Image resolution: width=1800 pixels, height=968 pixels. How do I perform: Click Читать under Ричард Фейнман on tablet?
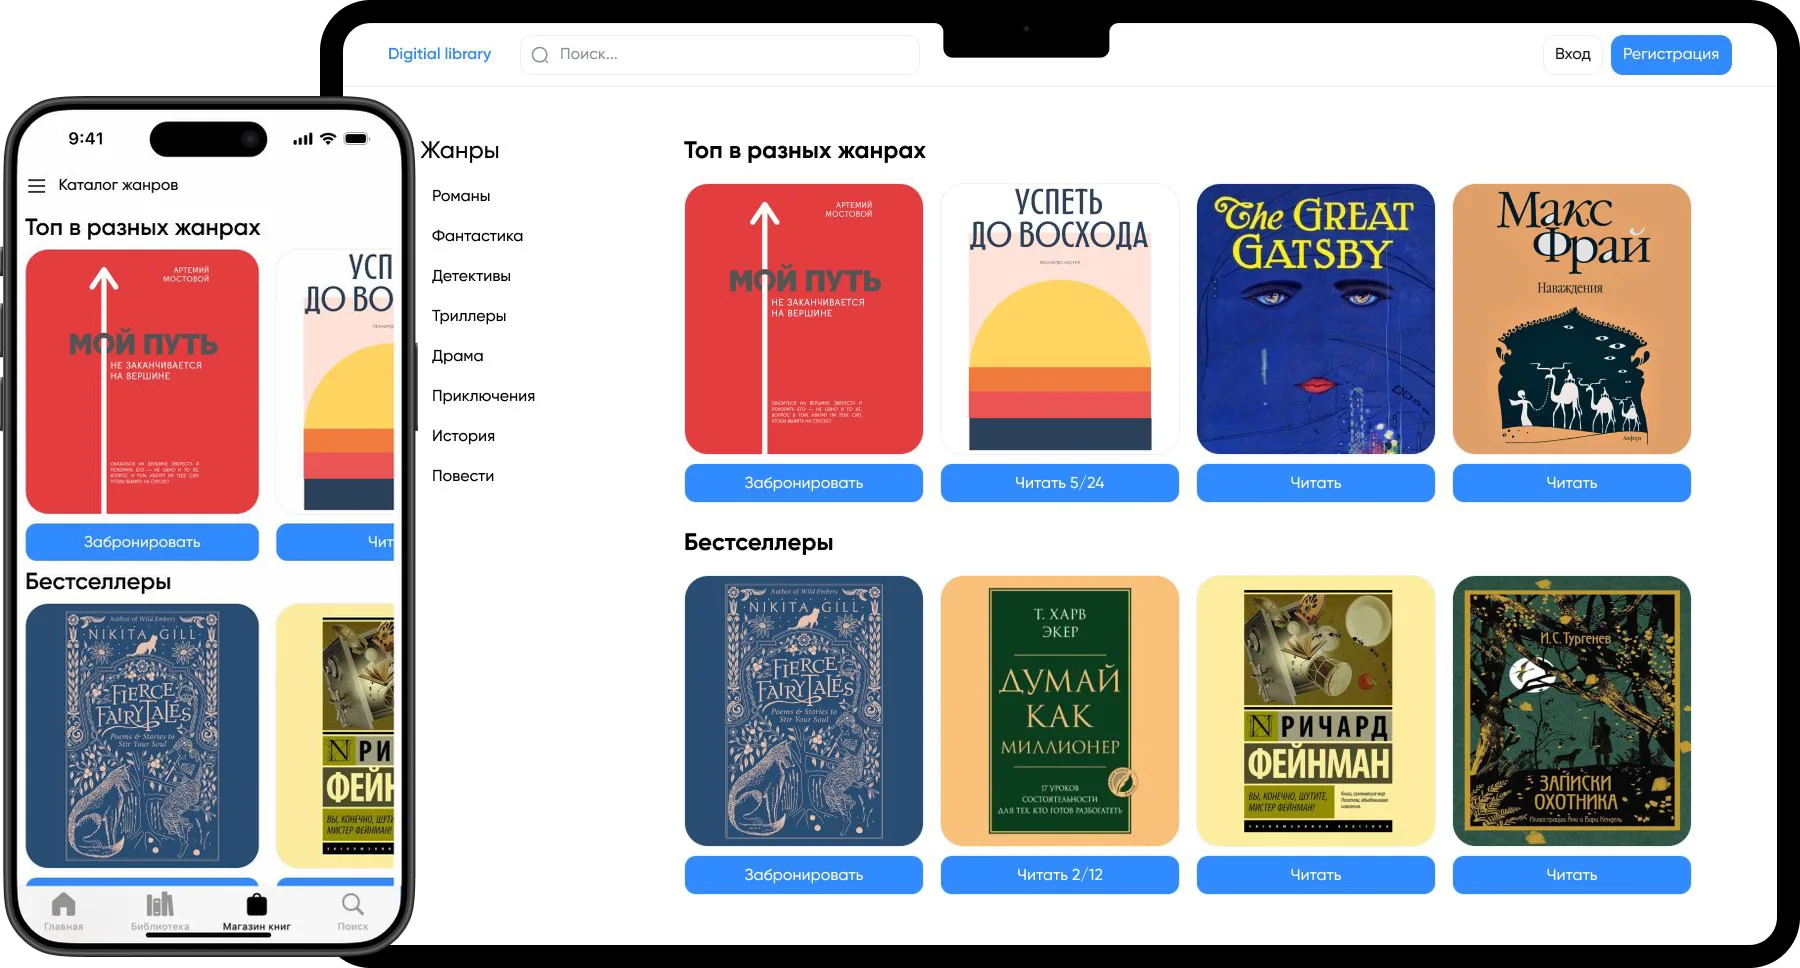[1316, 875]
